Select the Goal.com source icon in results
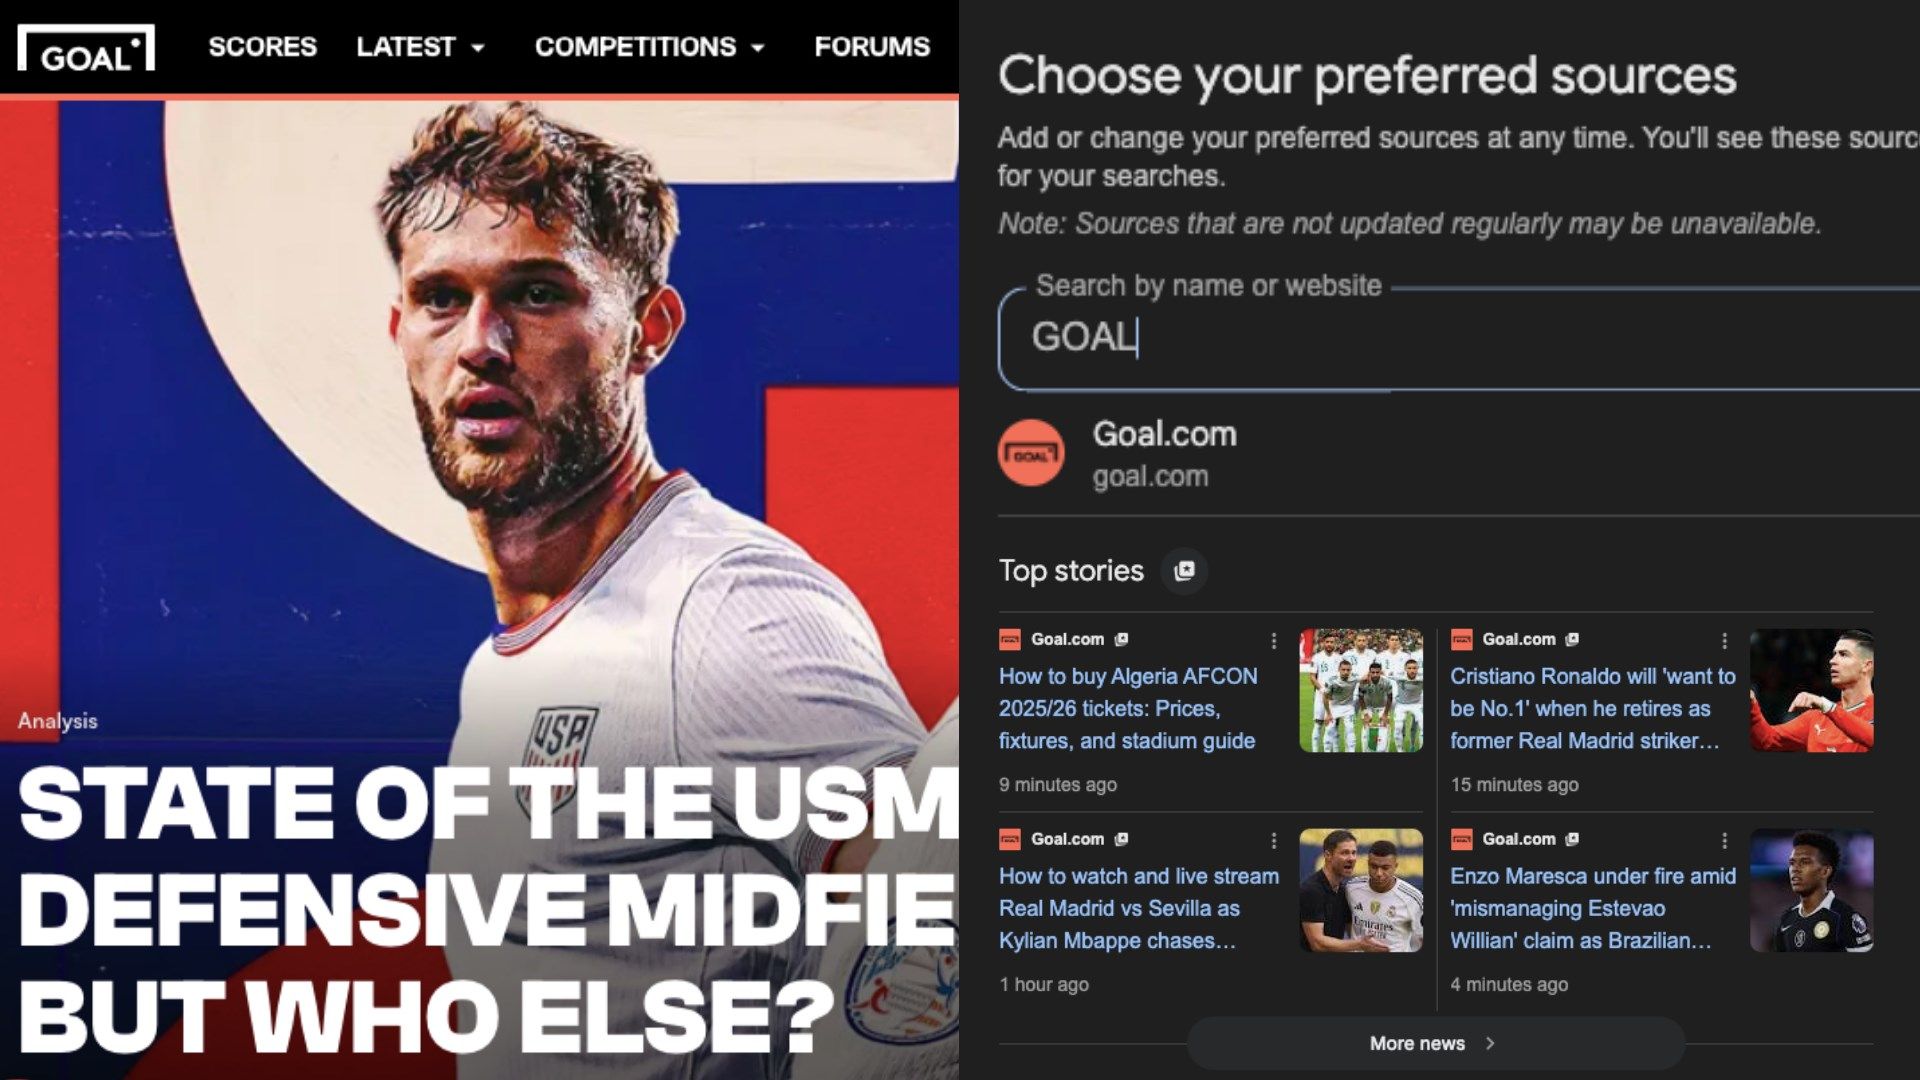 point(1031,455)
